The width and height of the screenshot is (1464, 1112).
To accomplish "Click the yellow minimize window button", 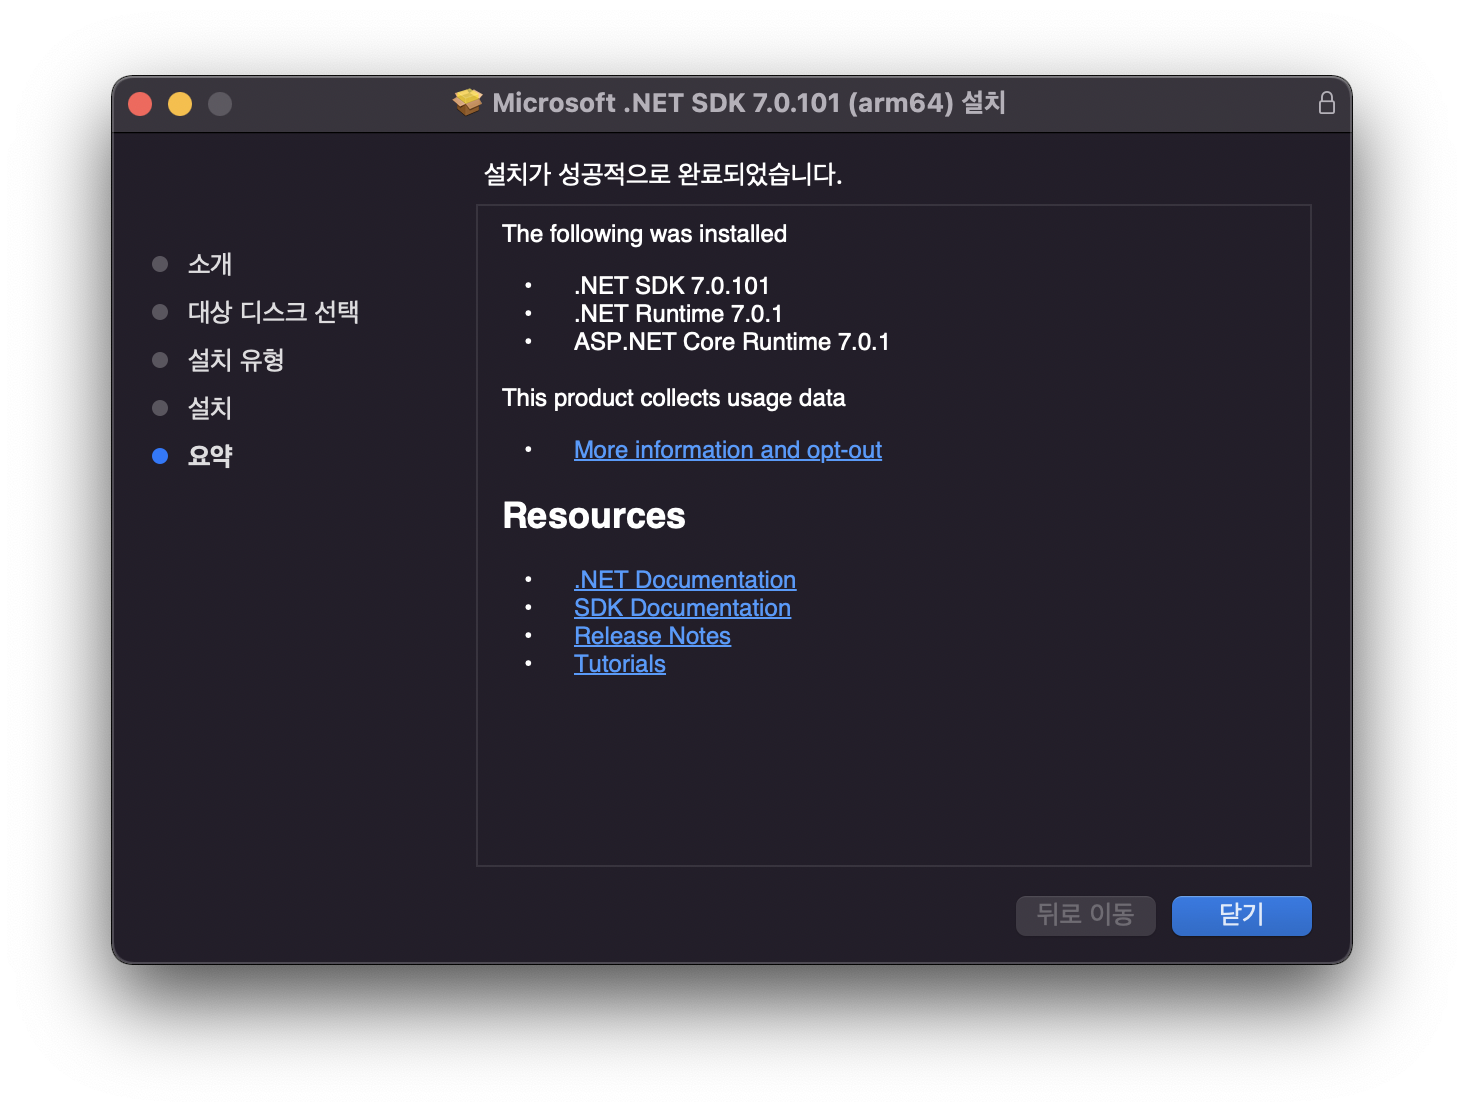I will 180,104.
